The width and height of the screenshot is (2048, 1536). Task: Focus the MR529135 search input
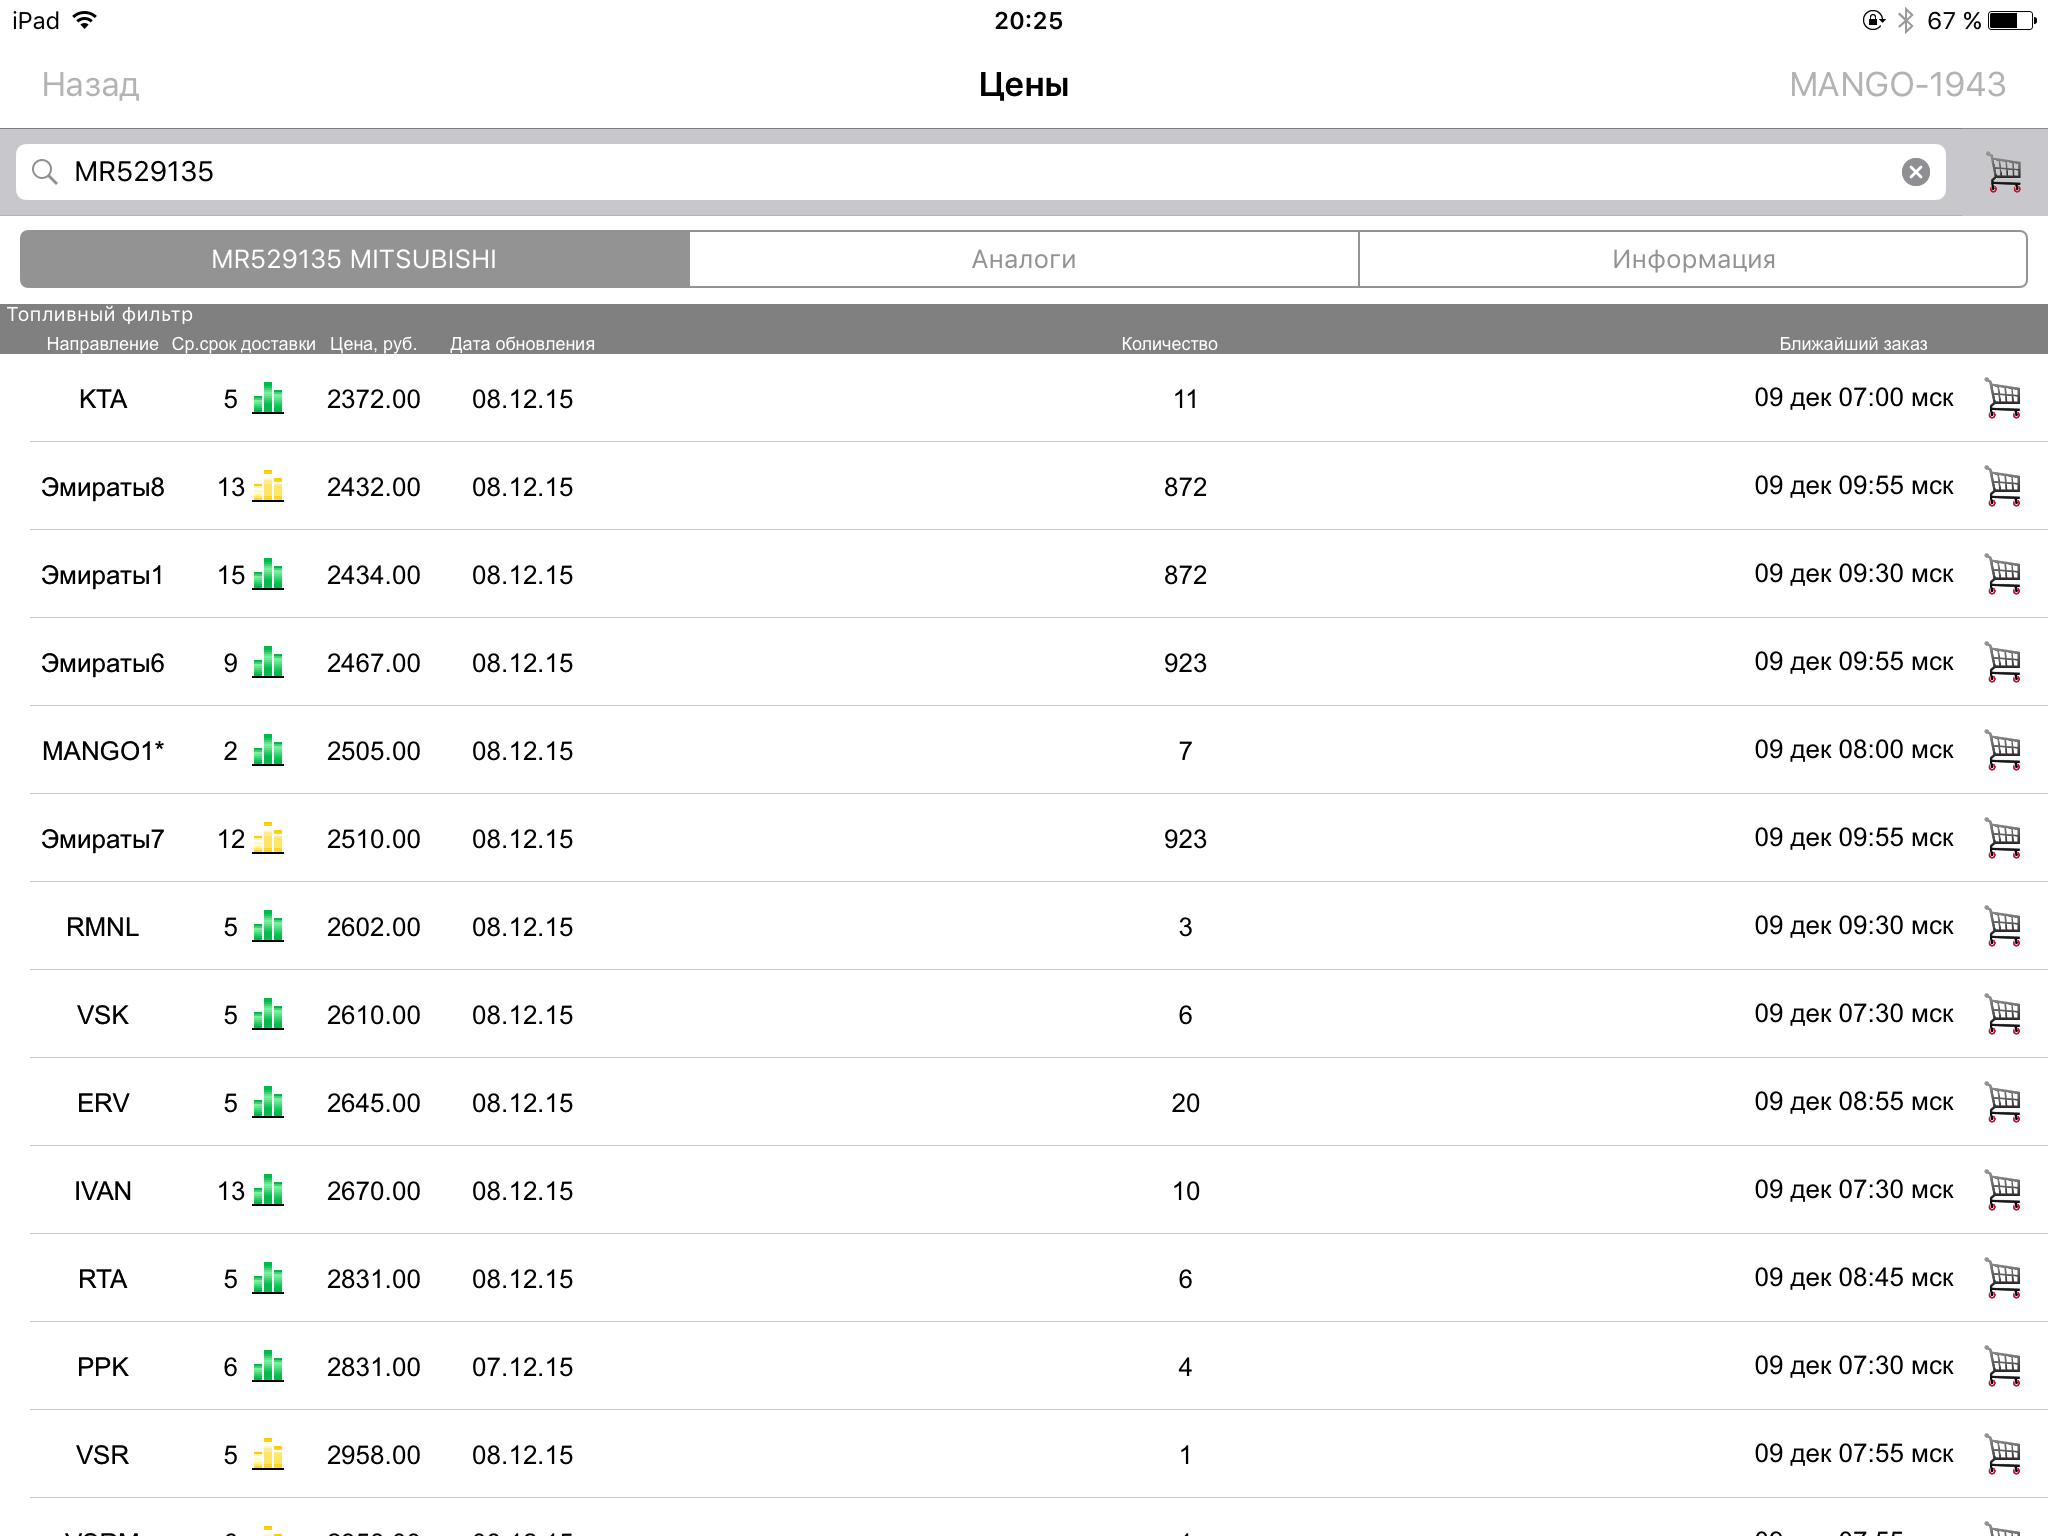pyautogui.click(x=900, y=172)
